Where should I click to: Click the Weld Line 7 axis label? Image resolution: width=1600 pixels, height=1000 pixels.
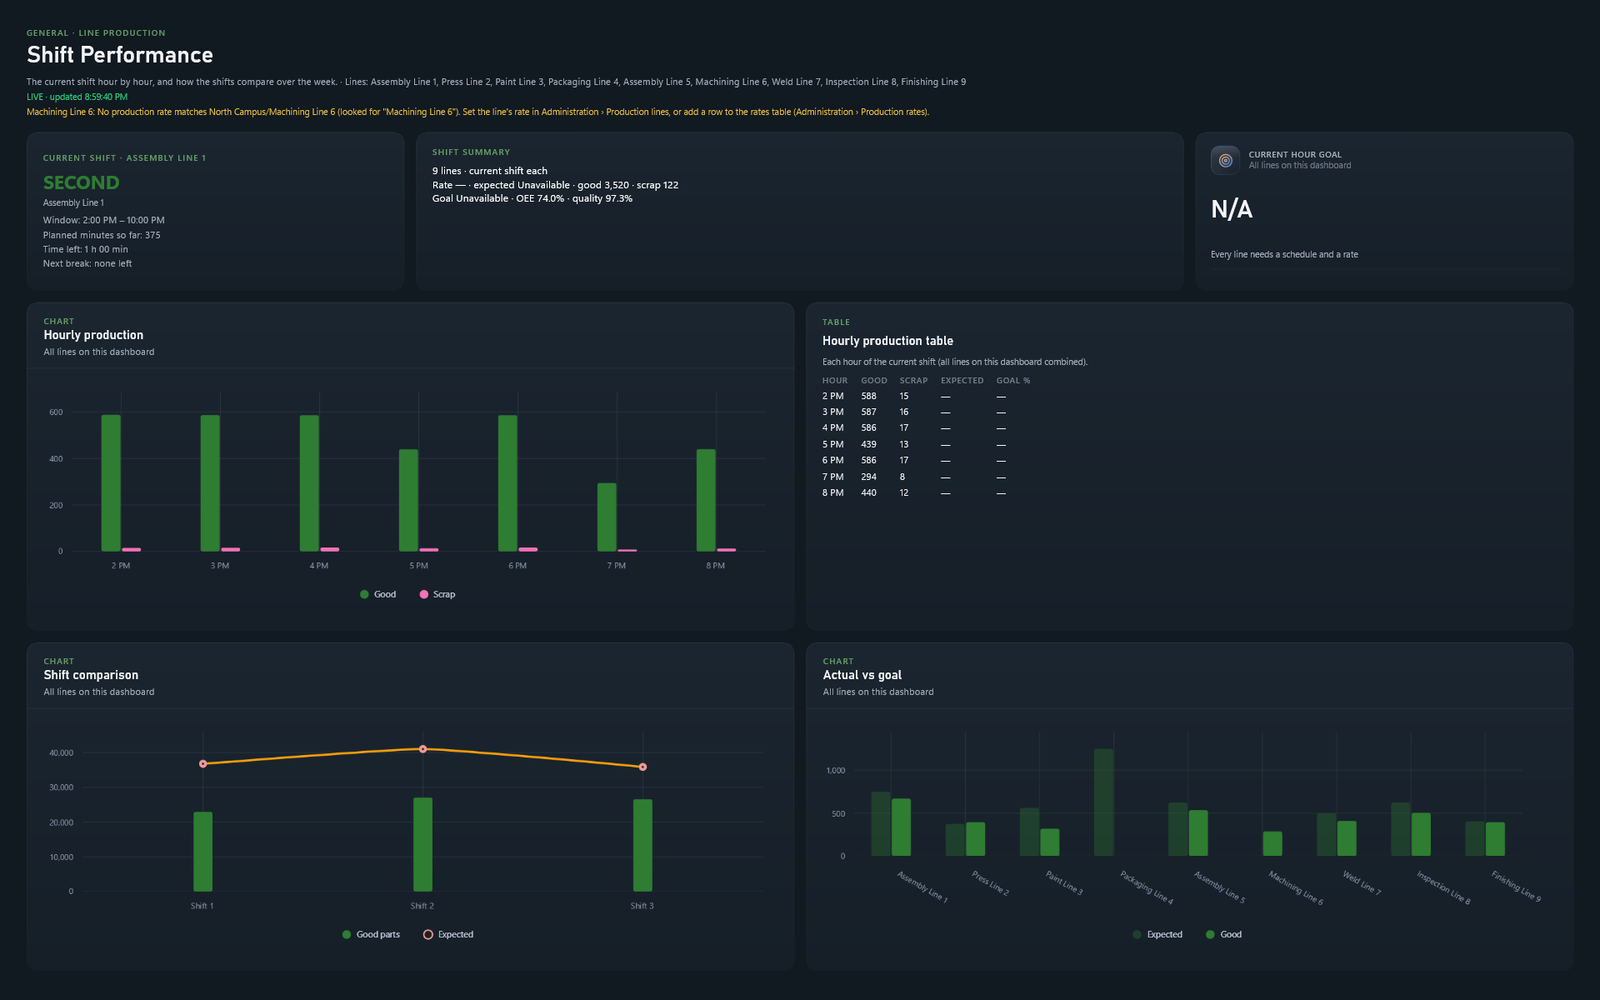point(1361,883)
